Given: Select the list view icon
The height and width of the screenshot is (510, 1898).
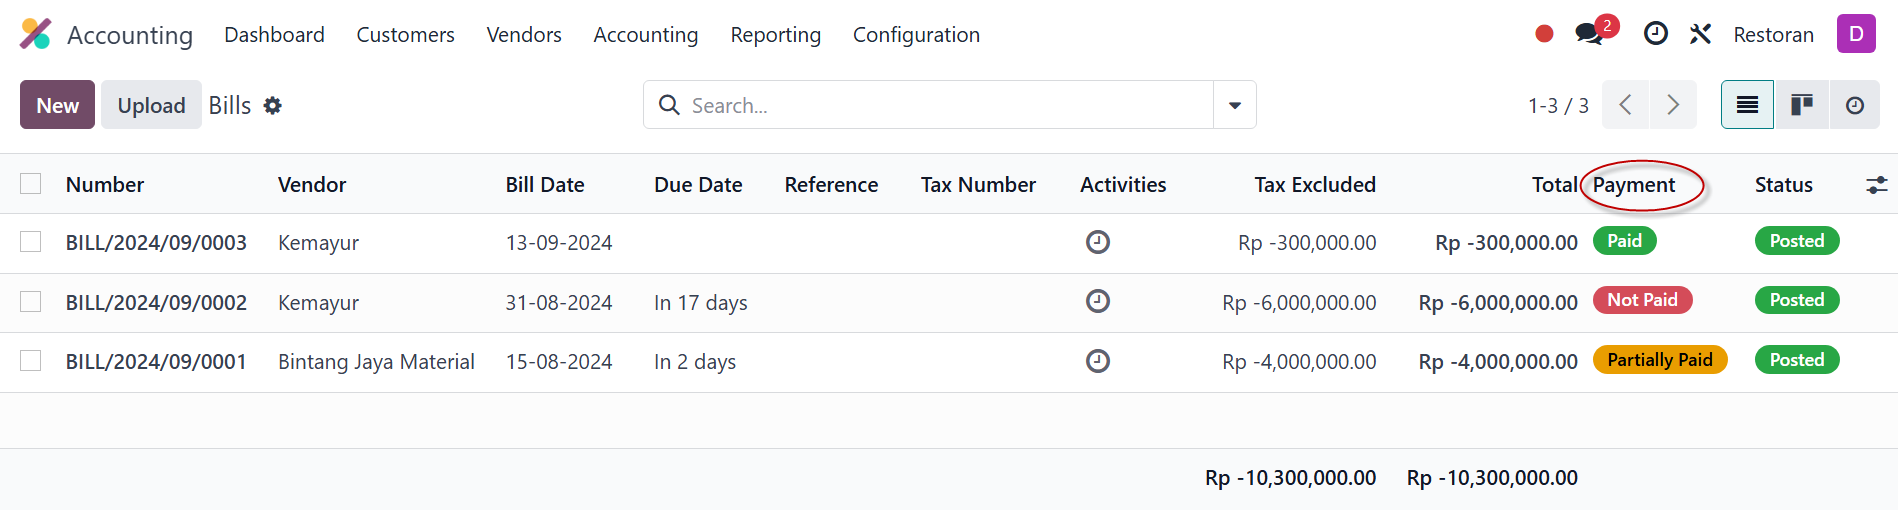Looking at the screenshot, I should [1748, 105].
